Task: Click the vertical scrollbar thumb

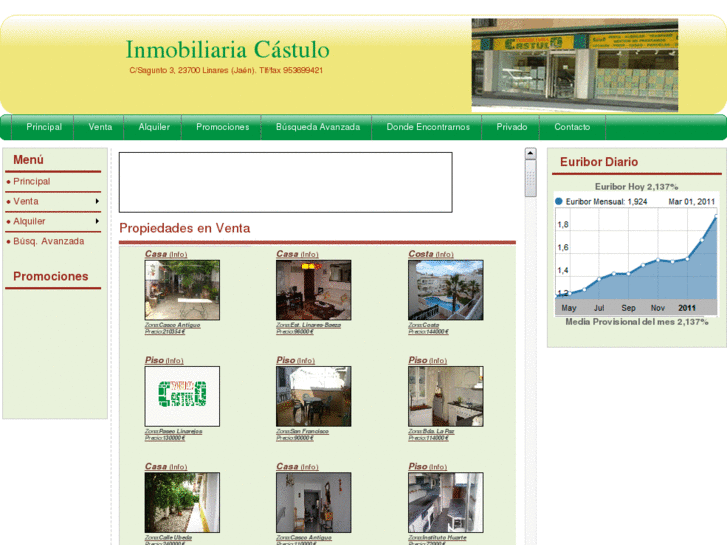Action: (530, 179)
